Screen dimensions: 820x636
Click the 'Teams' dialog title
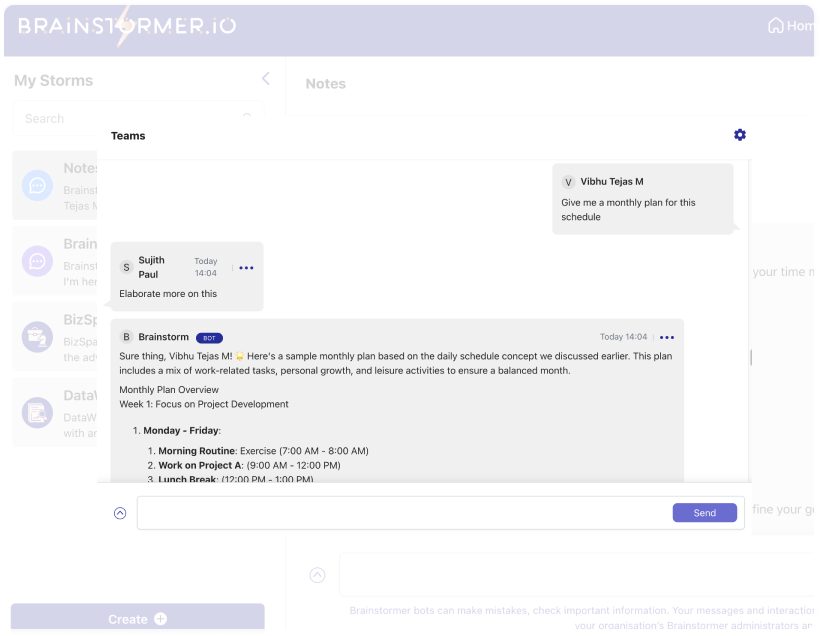click(128, 136)
